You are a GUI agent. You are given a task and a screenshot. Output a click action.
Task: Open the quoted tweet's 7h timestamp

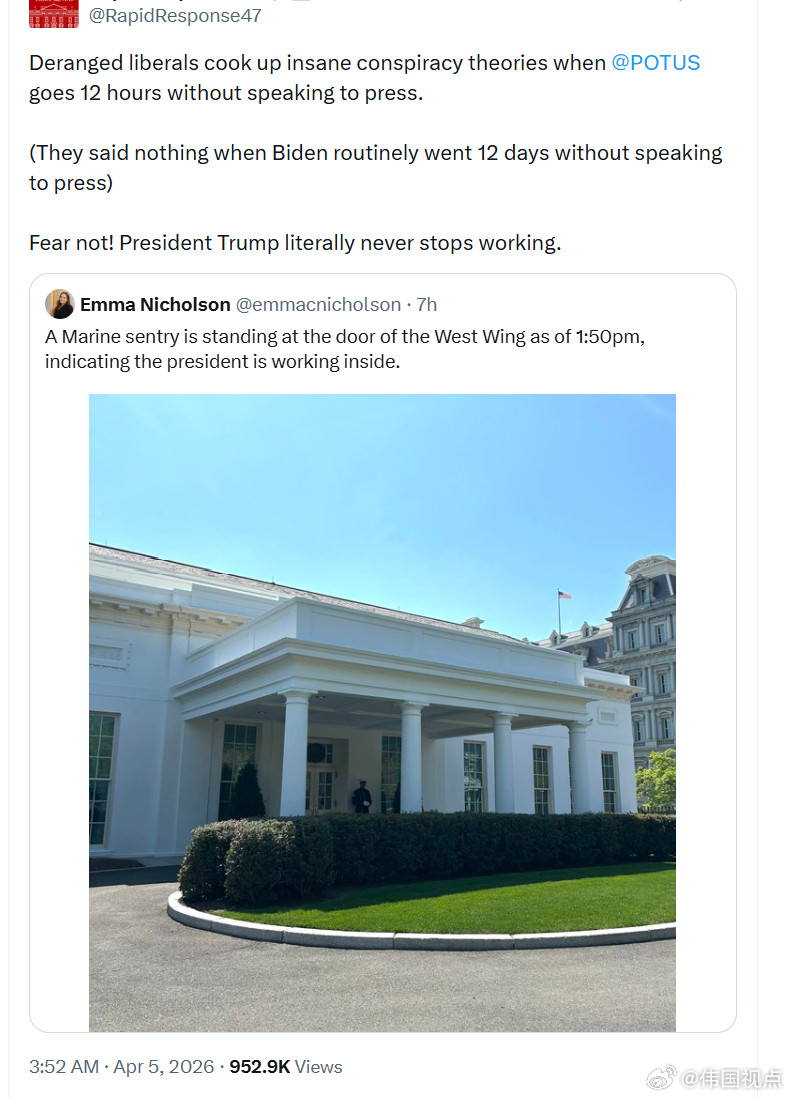pyautogui.click(x=427, y=305)
